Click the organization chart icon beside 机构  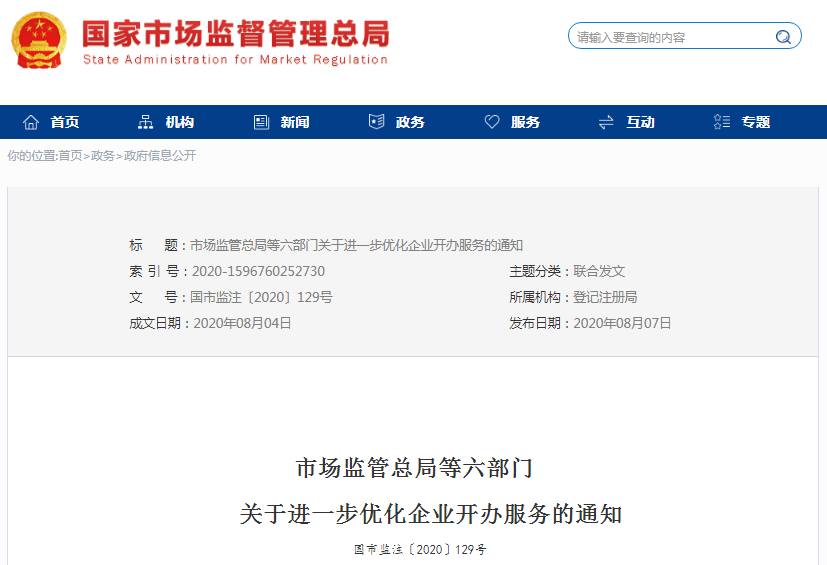point(146,122)
